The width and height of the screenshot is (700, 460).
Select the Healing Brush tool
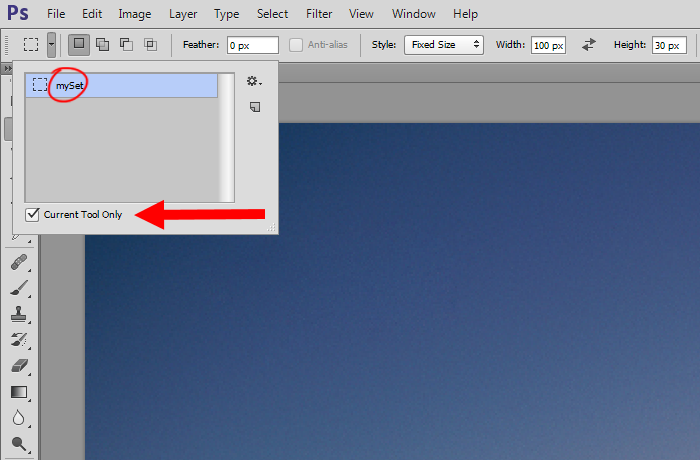[19, 262]
